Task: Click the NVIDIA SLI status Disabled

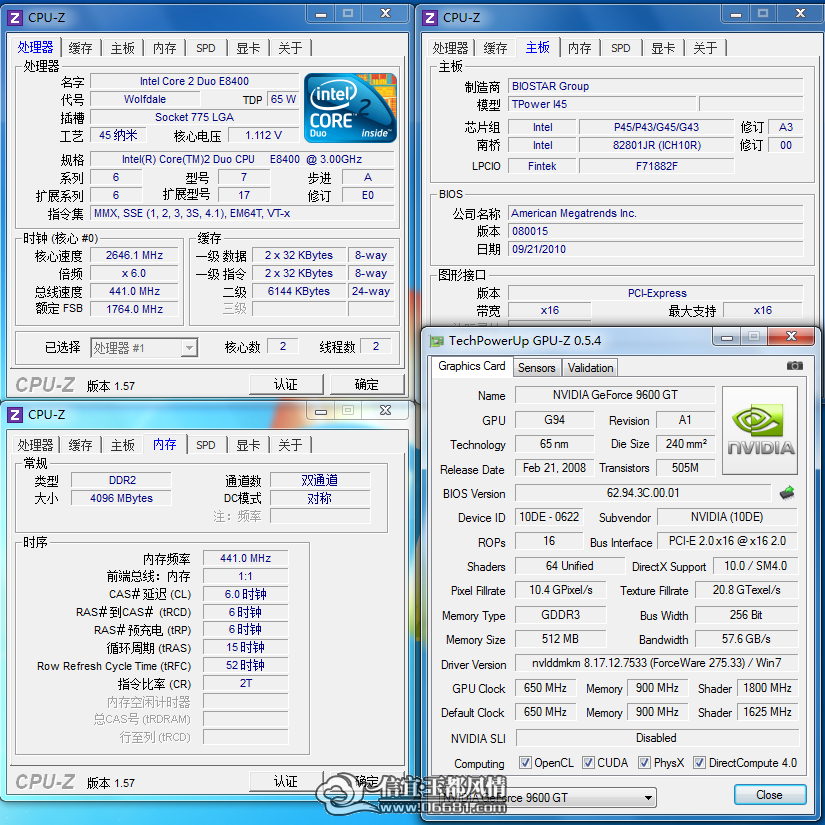Action: click(656, 738)
